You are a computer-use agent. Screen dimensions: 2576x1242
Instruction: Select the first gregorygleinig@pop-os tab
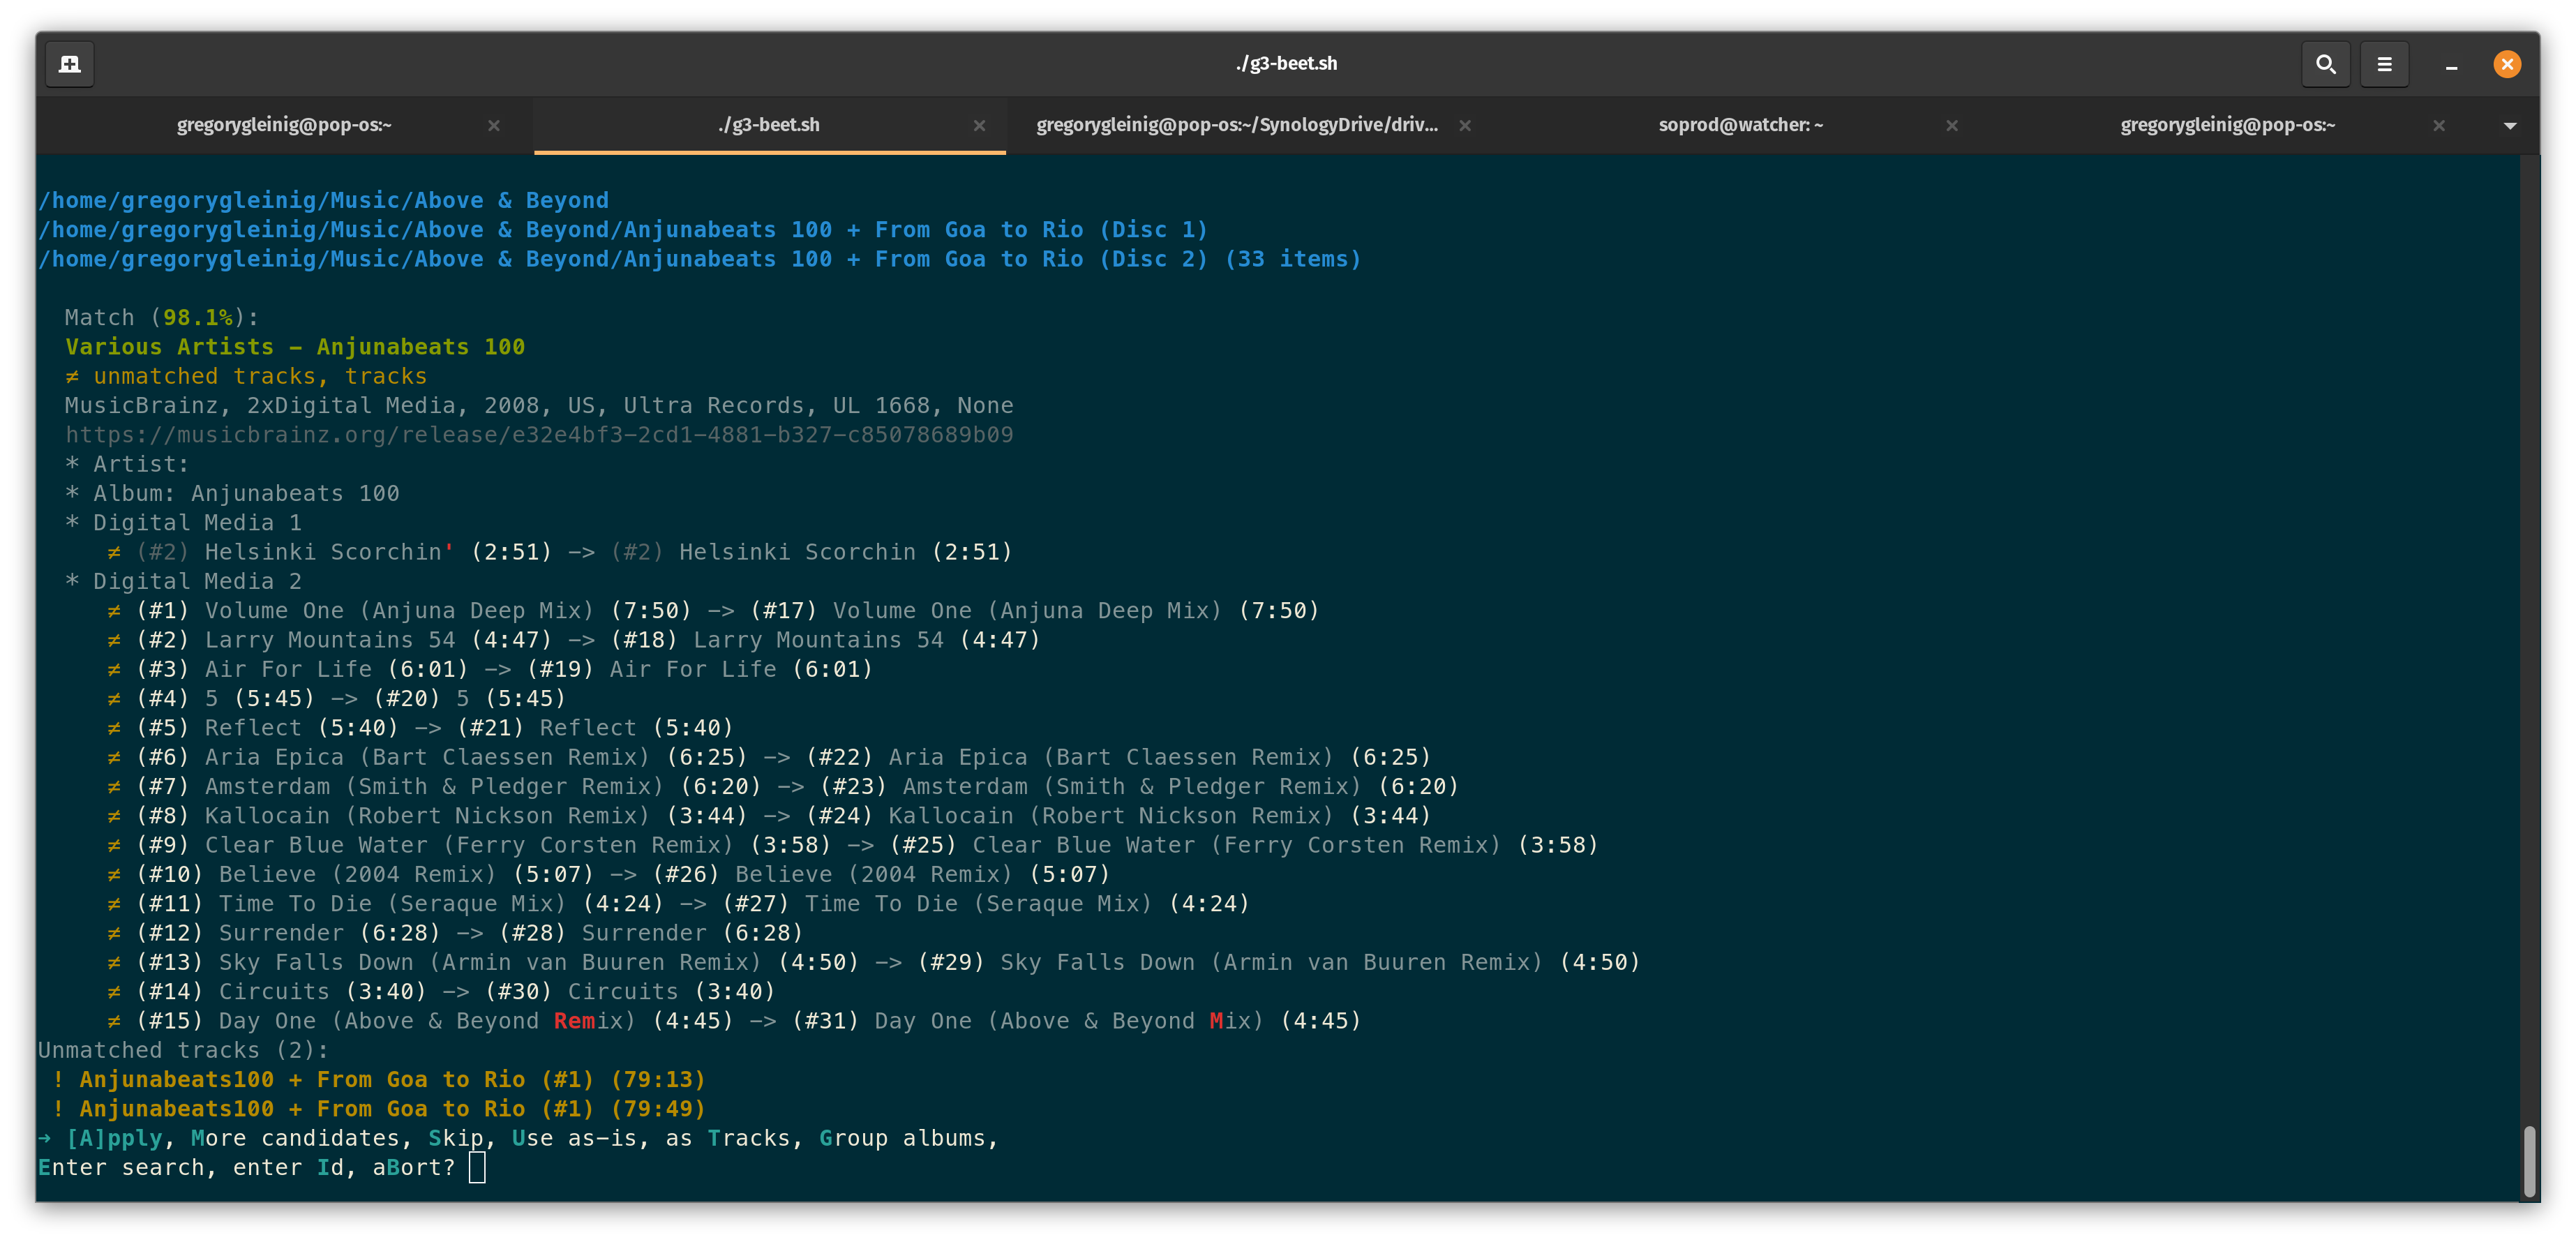(x=284, y=125)
